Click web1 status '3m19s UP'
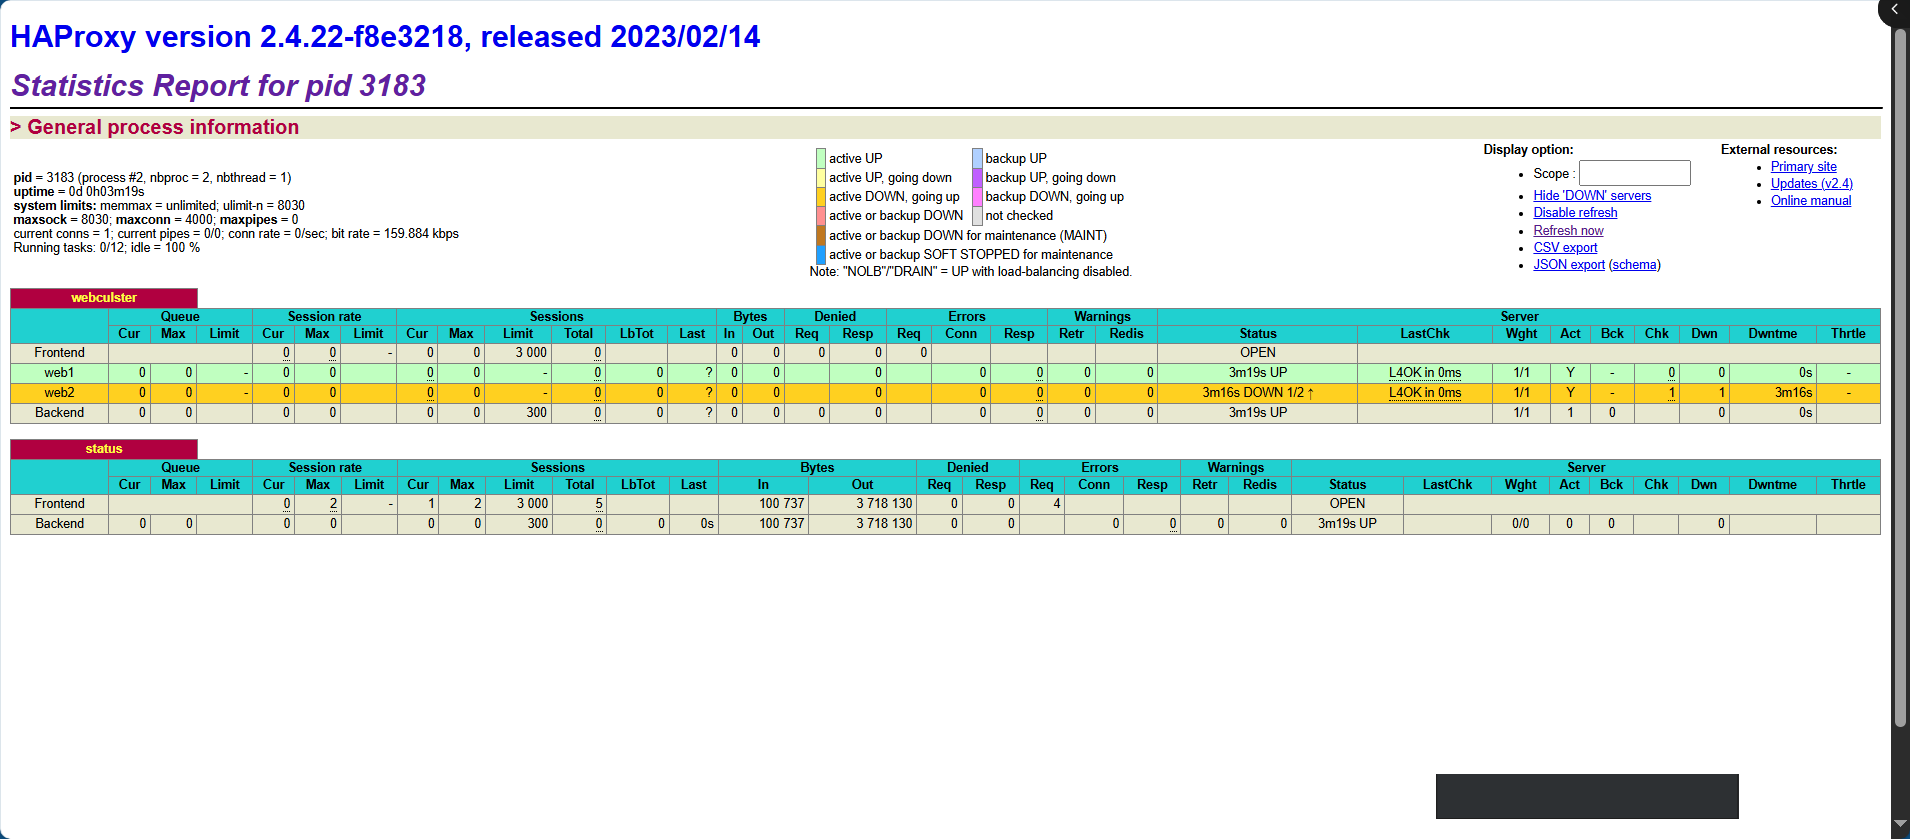Viewport: 1910px width, 839px height. click(x=1257, y=373)
